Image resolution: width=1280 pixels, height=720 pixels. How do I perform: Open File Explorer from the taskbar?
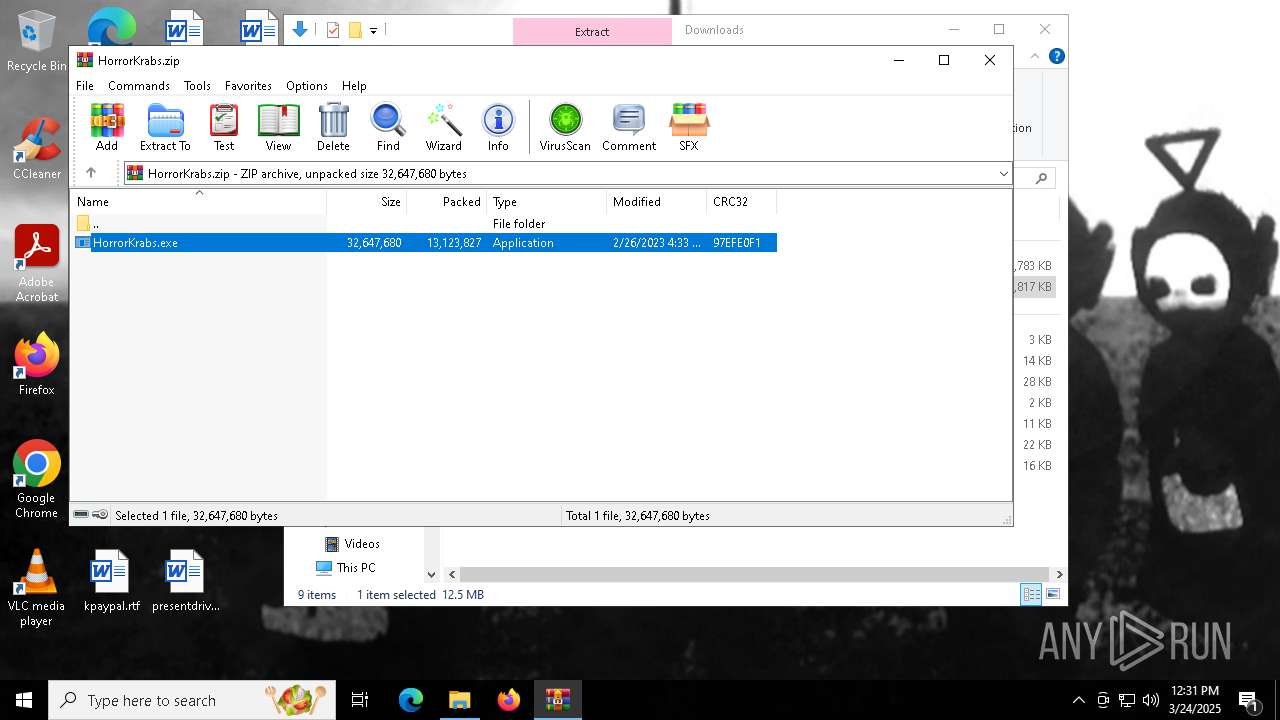pos(459,700)
